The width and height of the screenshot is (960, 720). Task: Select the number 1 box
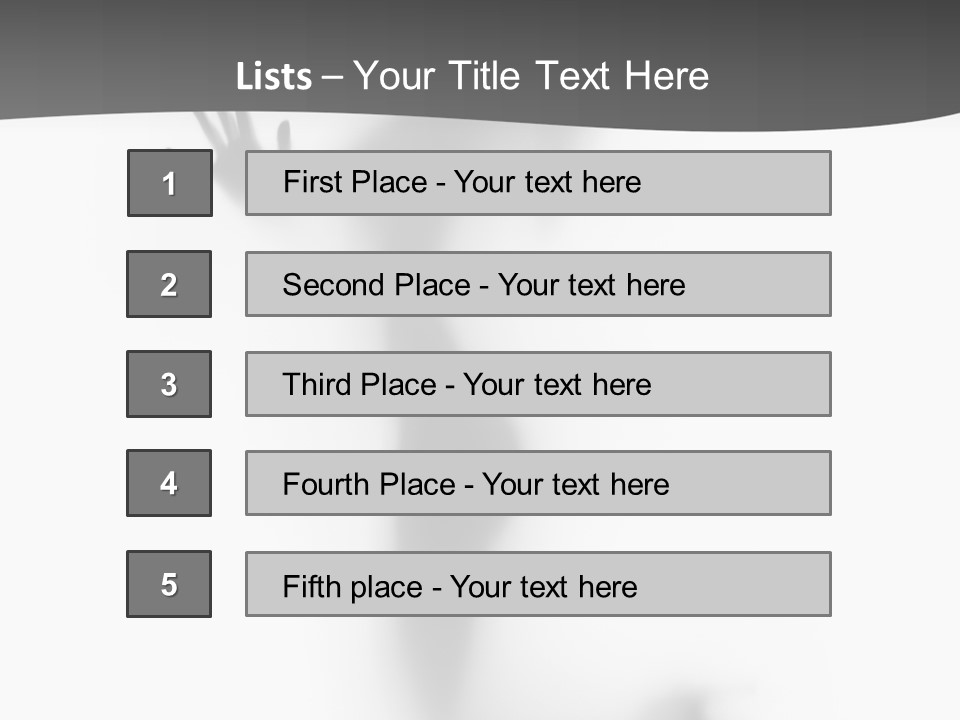(x=169, y=183)
